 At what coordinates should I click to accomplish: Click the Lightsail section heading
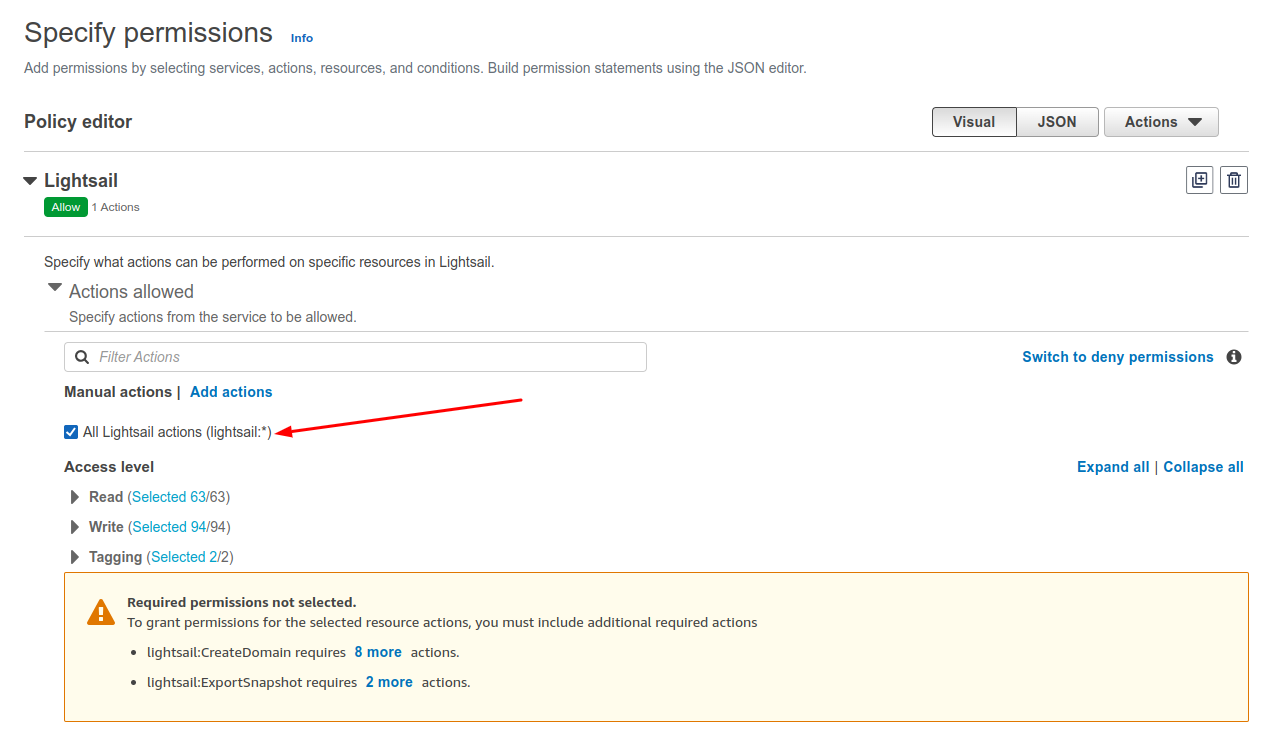point(81,181)
